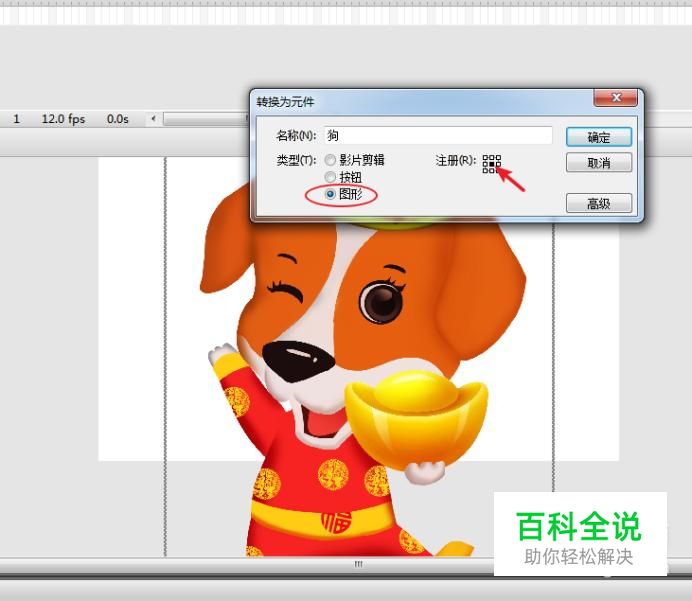Click the 确定 button in the dialog
Viewport: 692px width, 601px height.
598,137
